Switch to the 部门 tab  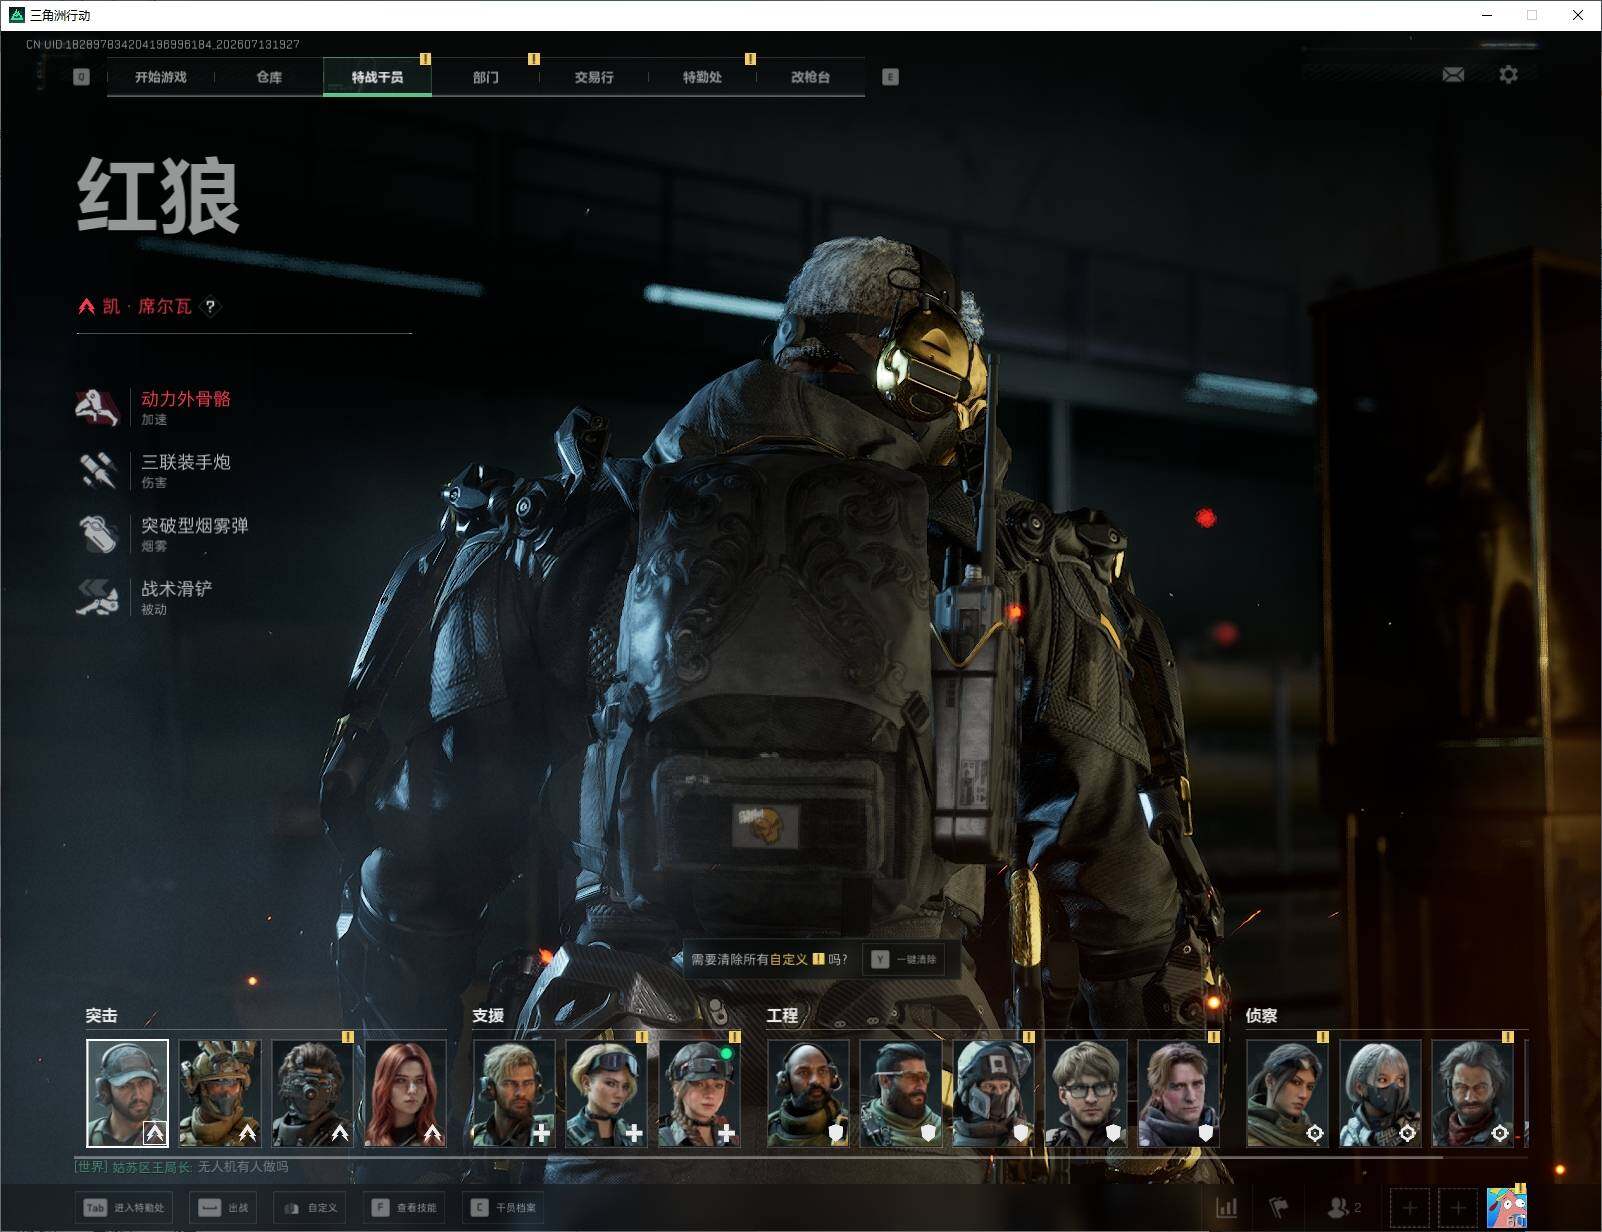point(486,77)
